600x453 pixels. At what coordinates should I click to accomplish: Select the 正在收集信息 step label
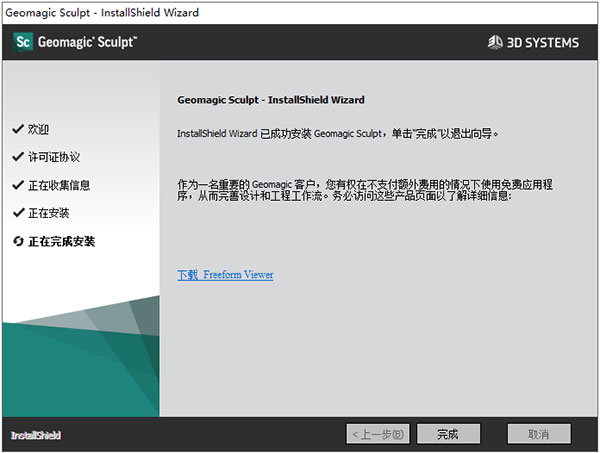click(x=59, y=186)
